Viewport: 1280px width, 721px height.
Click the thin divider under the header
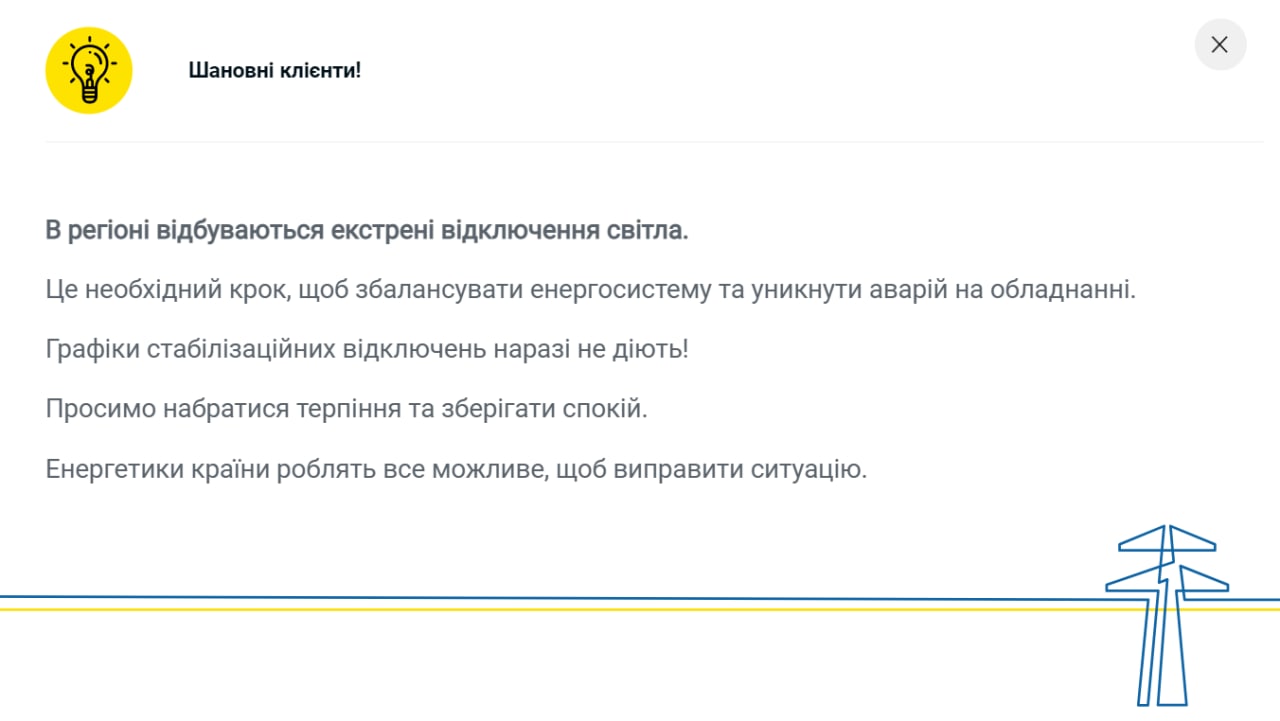(x=654, y=142)
